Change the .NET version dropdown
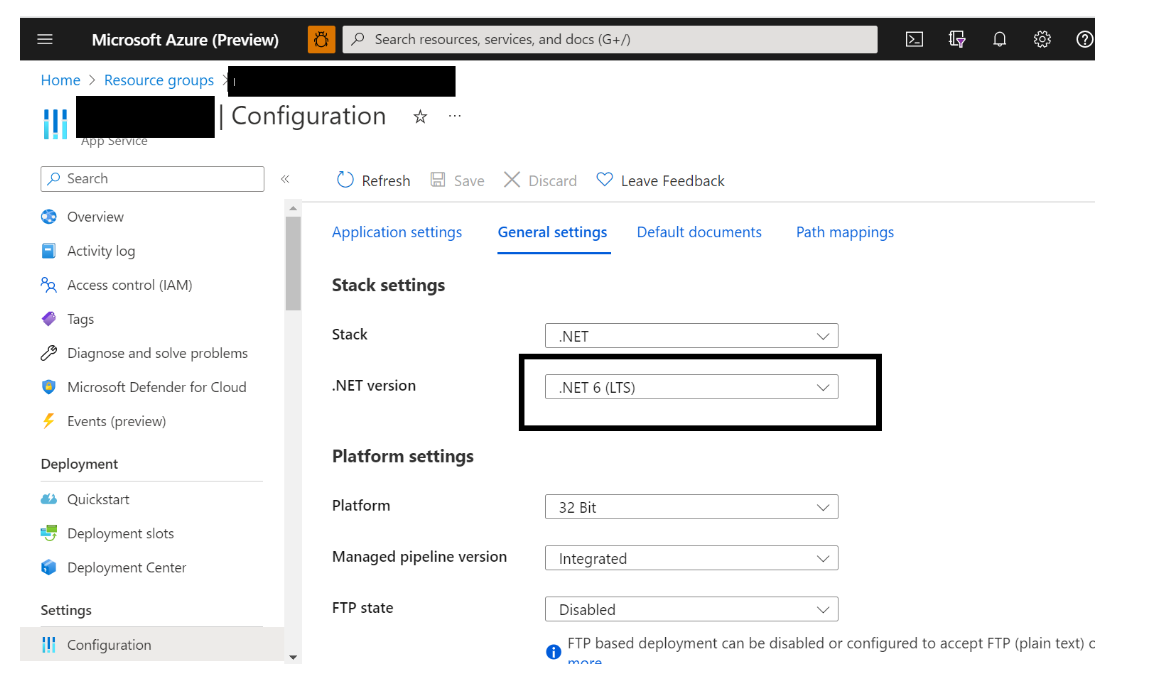 tap(691, 387)
